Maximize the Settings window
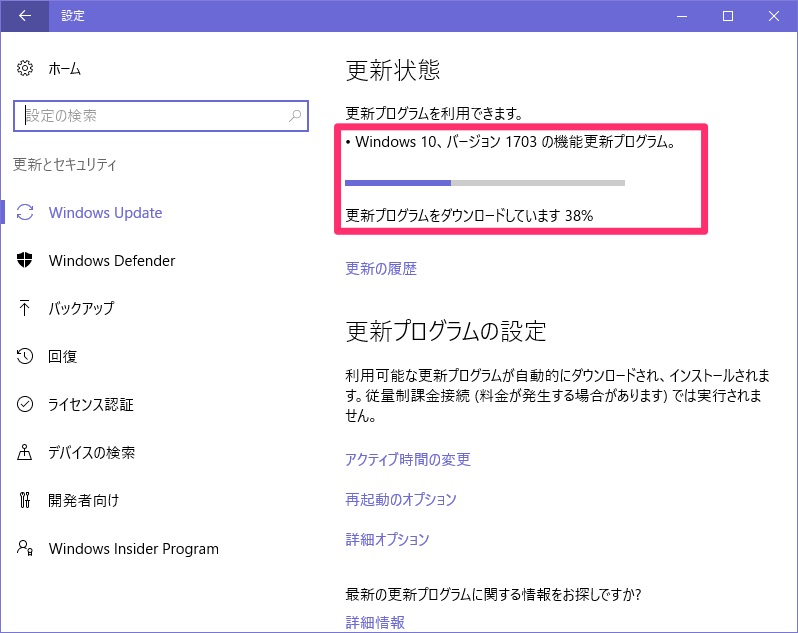The width and height of the screenshot is (798, 633). (x=728, y=16)
